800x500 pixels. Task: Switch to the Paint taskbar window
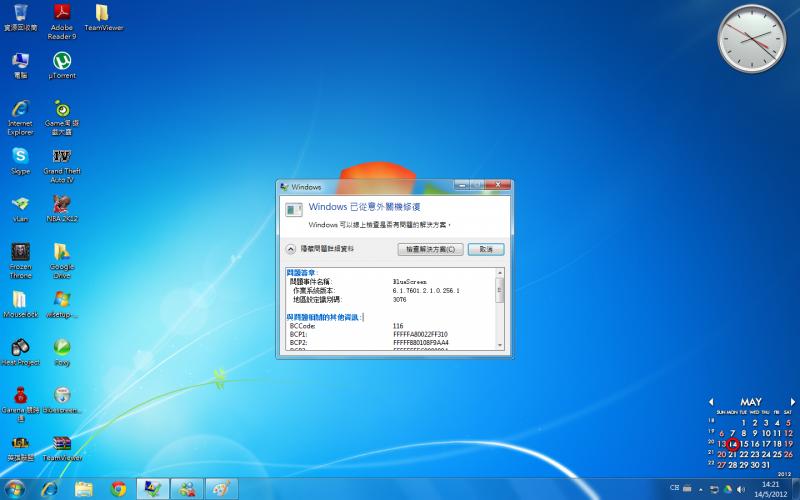[x=221, y=489]
